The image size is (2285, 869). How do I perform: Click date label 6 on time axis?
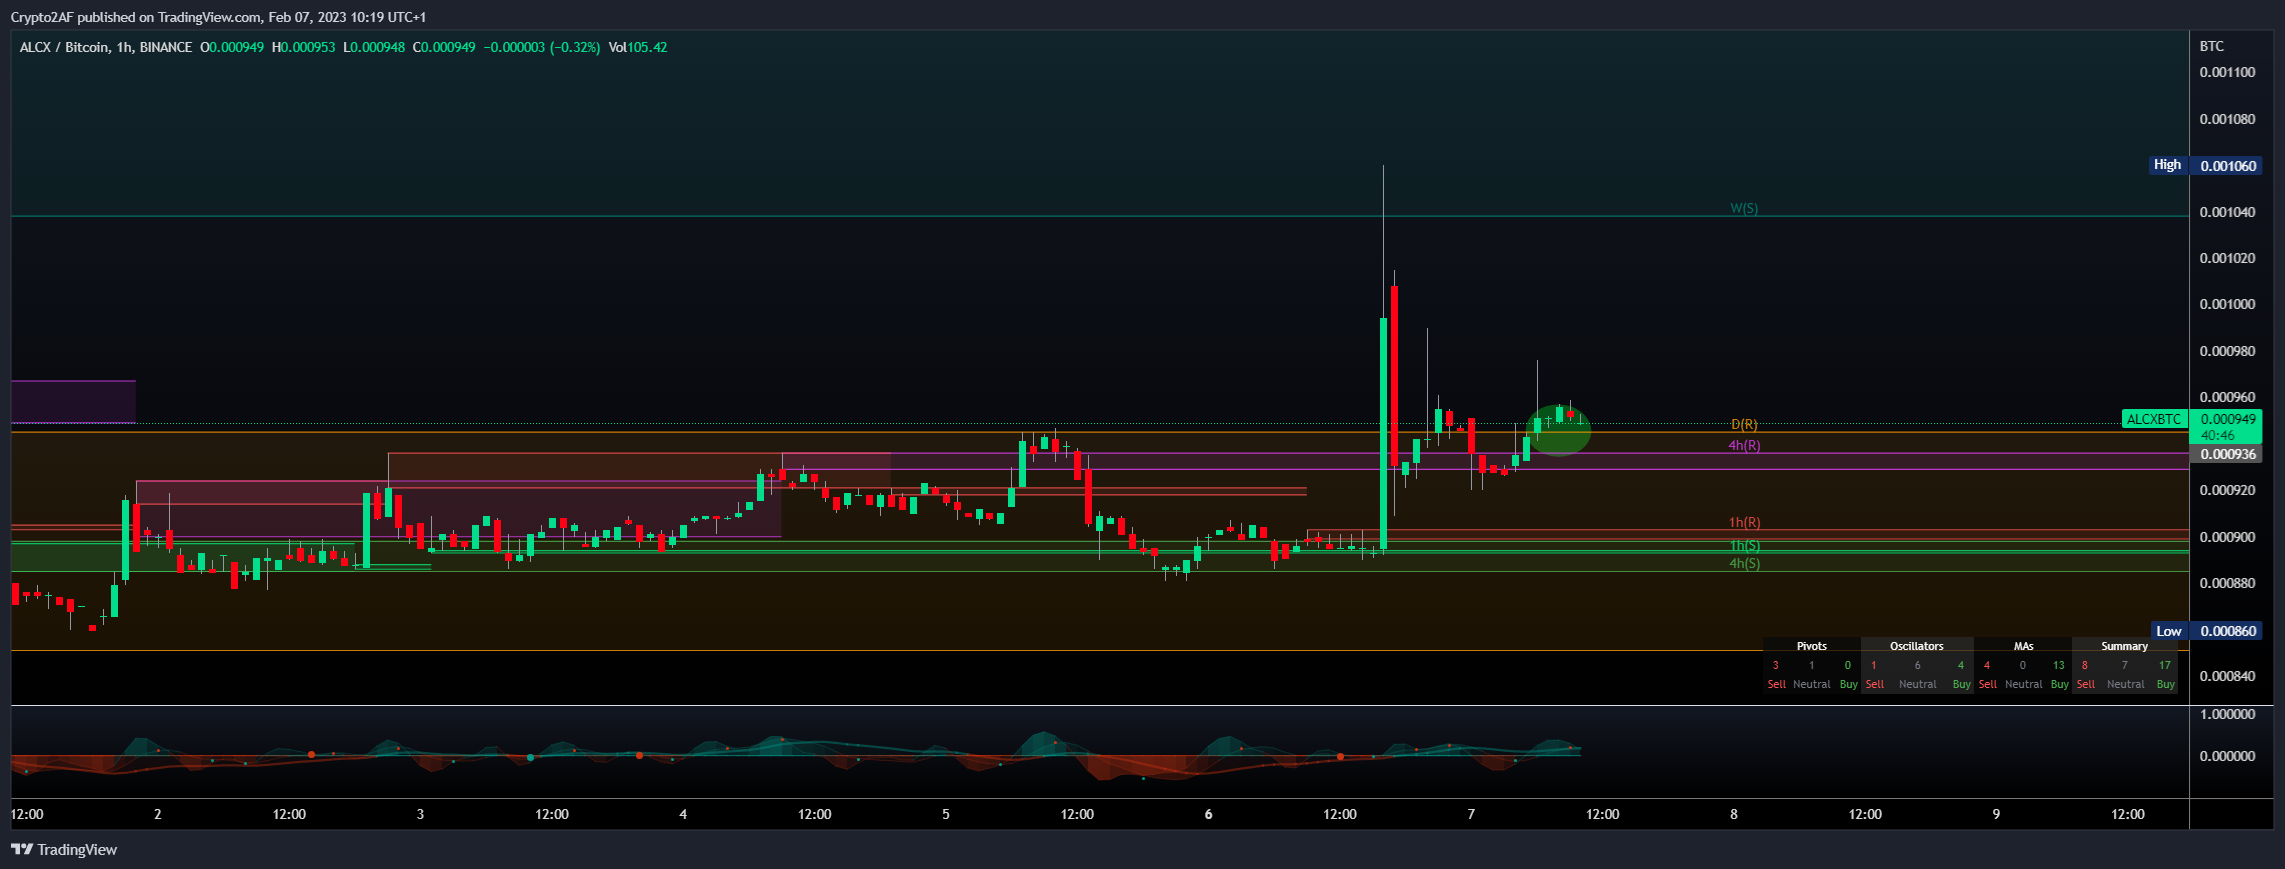coord(1208,814)
